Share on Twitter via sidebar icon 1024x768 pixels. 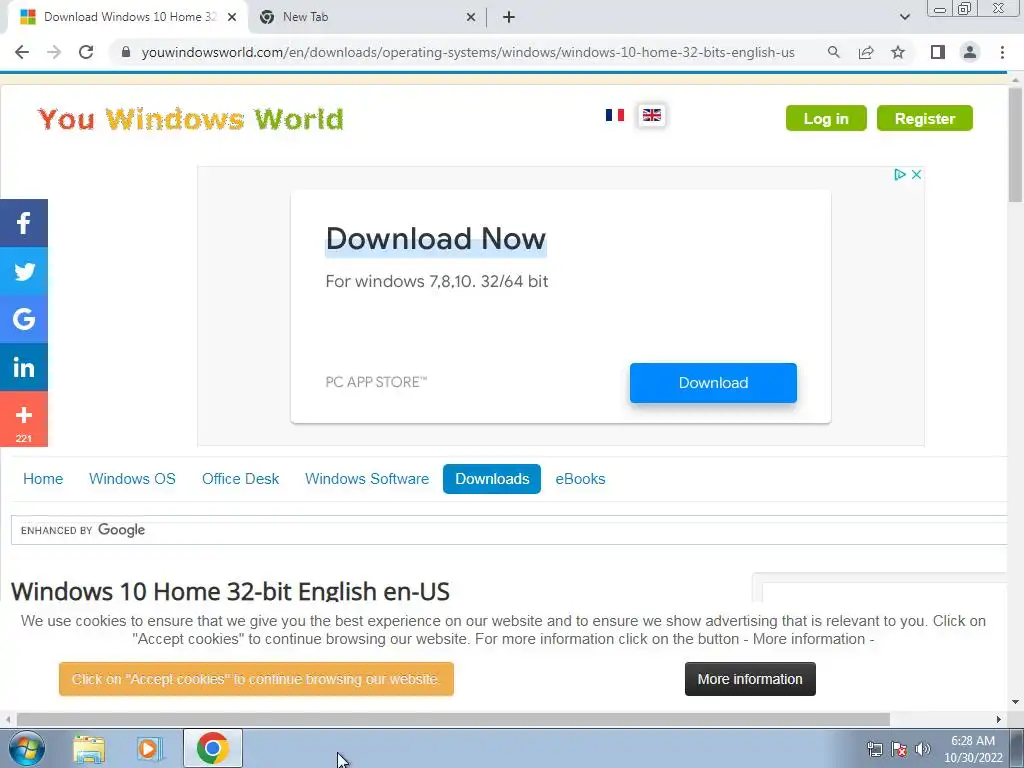(24, 271)
